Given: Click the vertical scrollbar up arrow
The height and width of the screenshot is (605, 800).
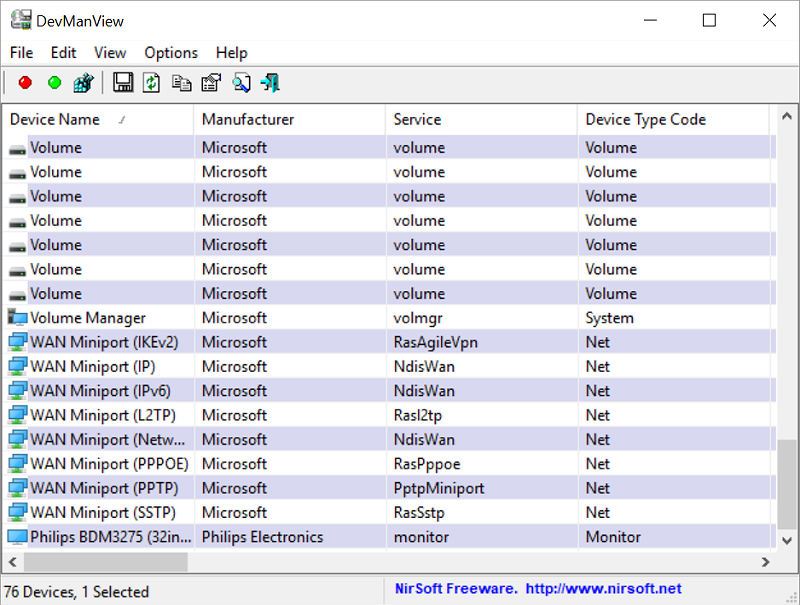Looking at the screenshot, I should click(x=787, y=116).
